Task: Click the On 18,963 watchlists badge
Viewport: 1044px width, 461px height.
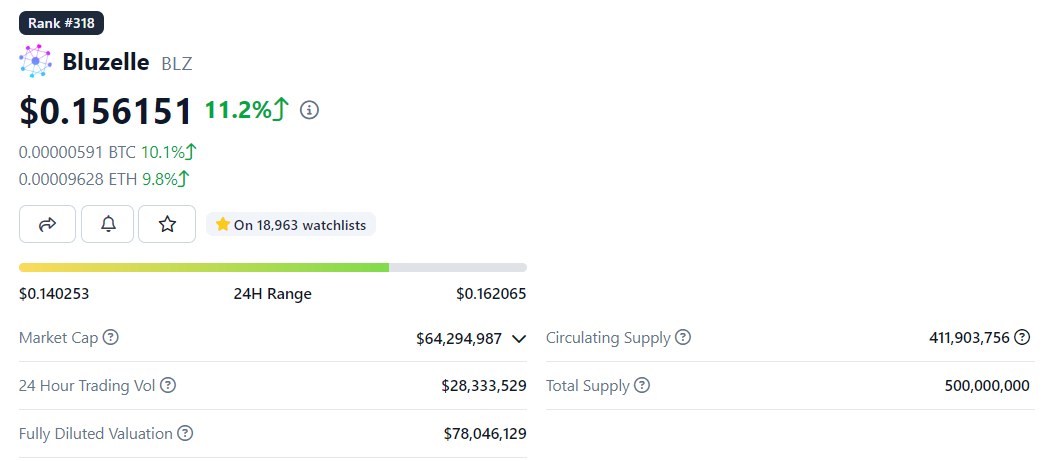Action: (291, 225)
